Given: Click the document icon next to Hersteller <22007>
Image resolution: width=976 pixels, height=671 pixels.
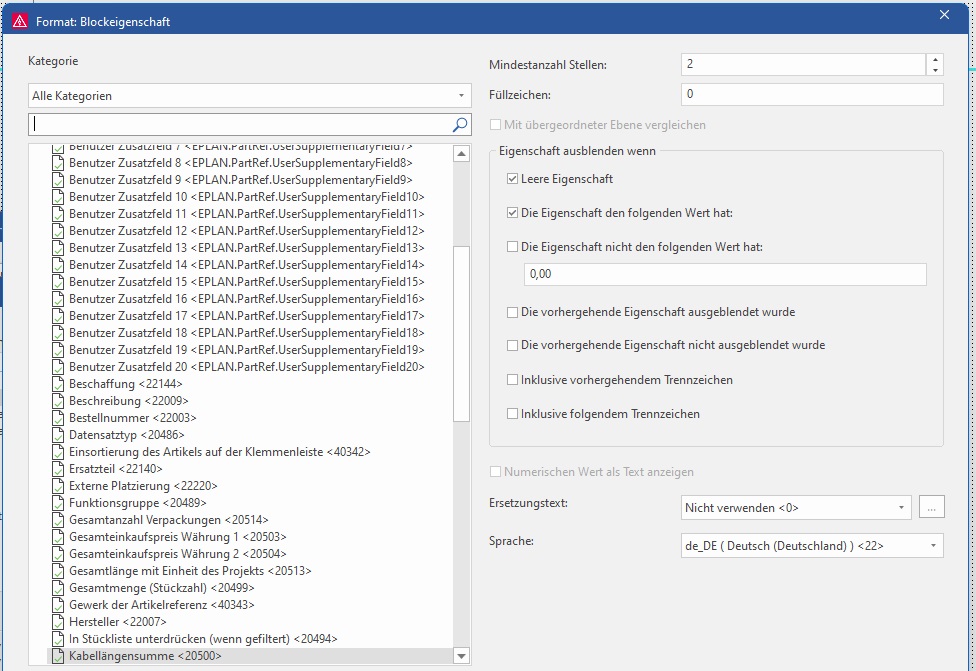Looking at the screenshot, I should (x=58, y=622).
